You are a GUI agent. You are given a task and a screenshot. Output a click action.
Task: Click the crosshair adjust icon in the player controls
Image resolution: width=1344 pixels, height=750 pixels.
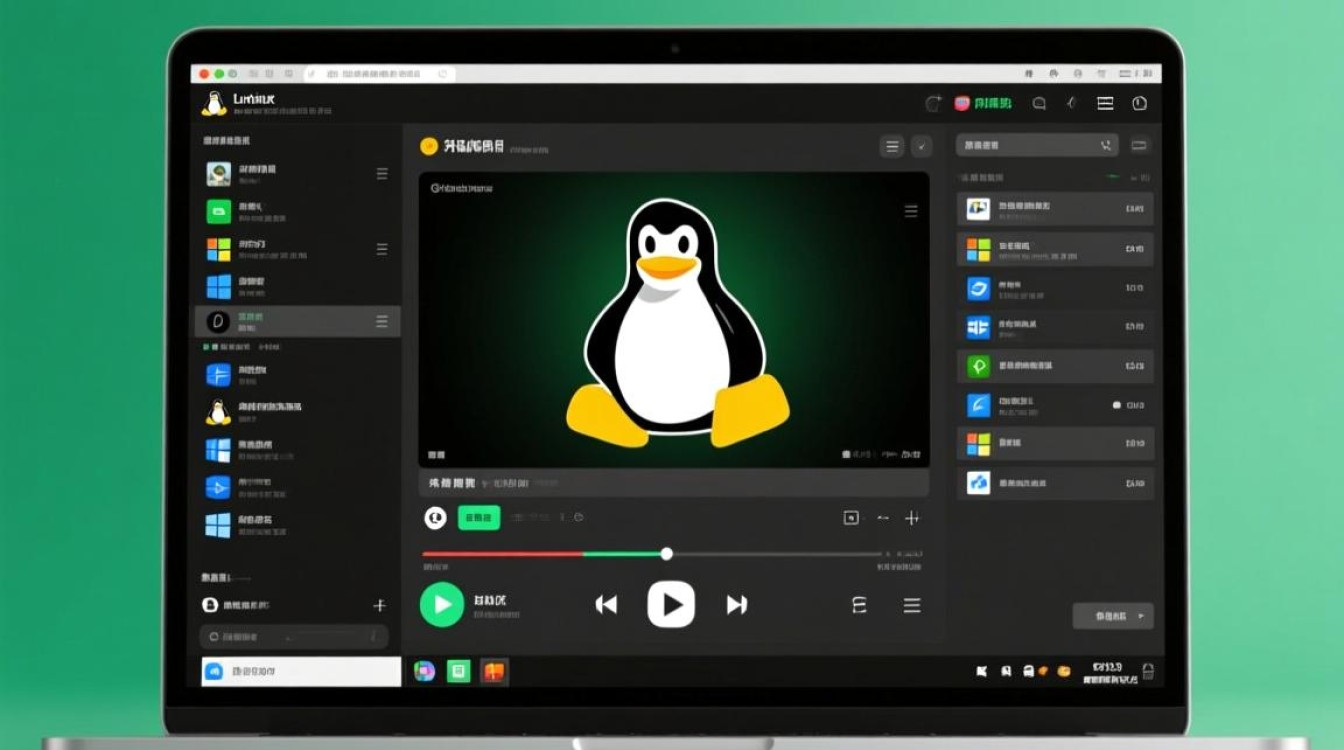[911, 518]
